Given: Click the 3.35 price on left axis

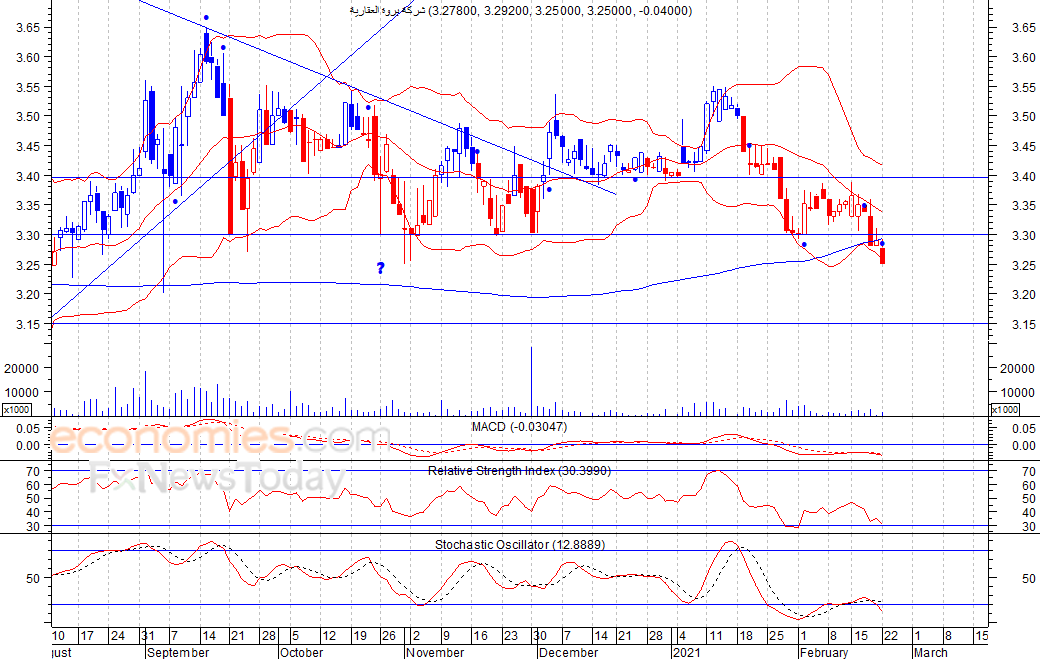Looking at the screenshot, I should (x=28, y=206).
